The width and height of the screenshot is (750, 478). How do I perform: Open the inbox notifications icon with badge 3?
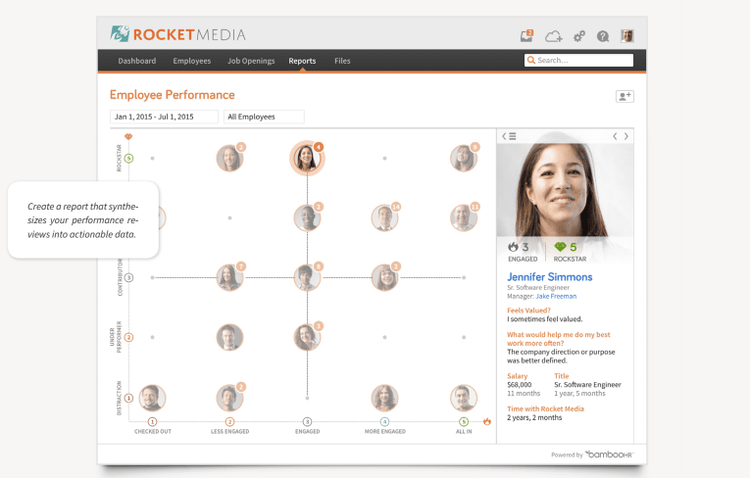coord(527,36)
